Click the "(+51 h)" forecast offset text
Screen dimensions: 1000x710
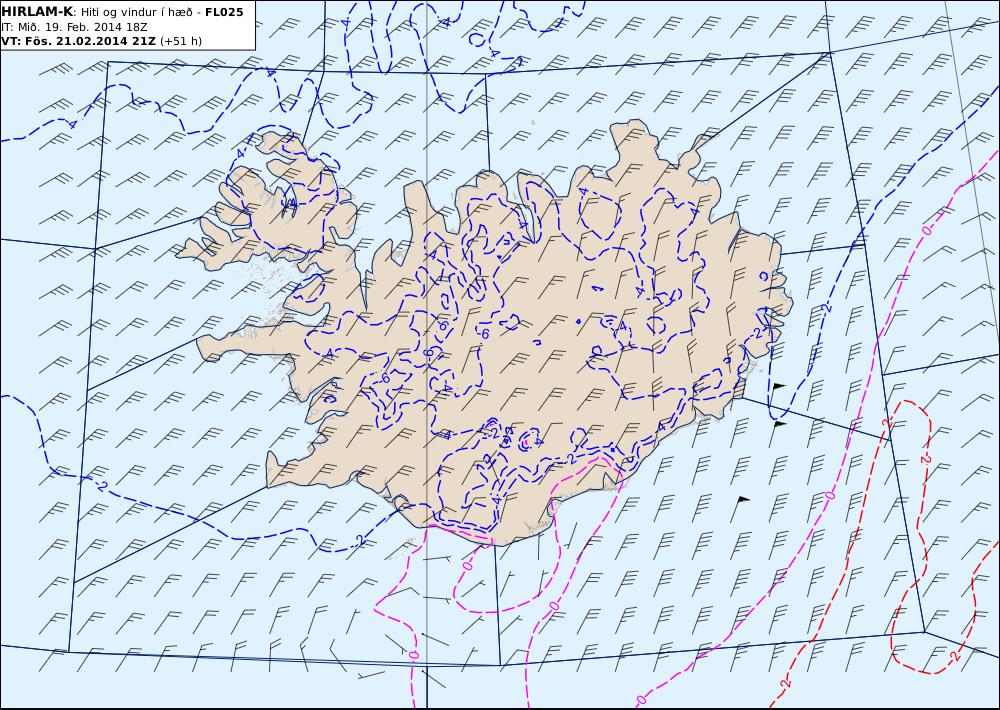[180, 41]
